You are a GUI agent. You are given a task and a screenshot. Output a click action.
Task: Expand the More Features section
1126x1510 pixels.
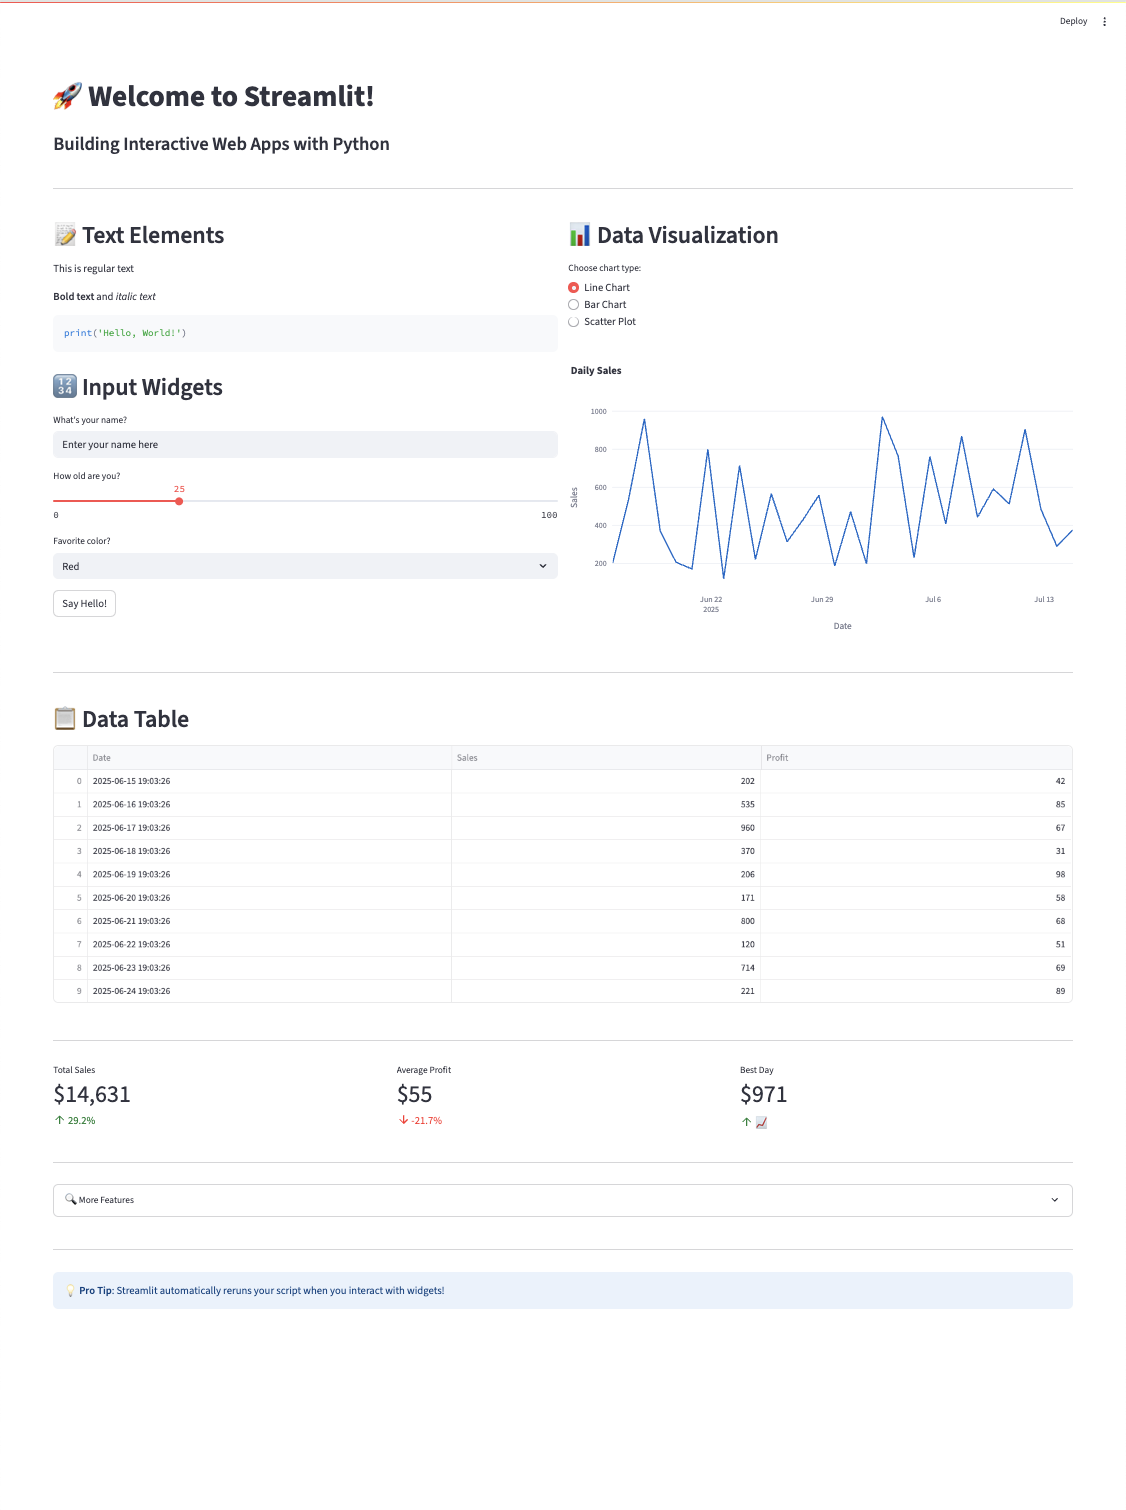tap(563, 1200)
